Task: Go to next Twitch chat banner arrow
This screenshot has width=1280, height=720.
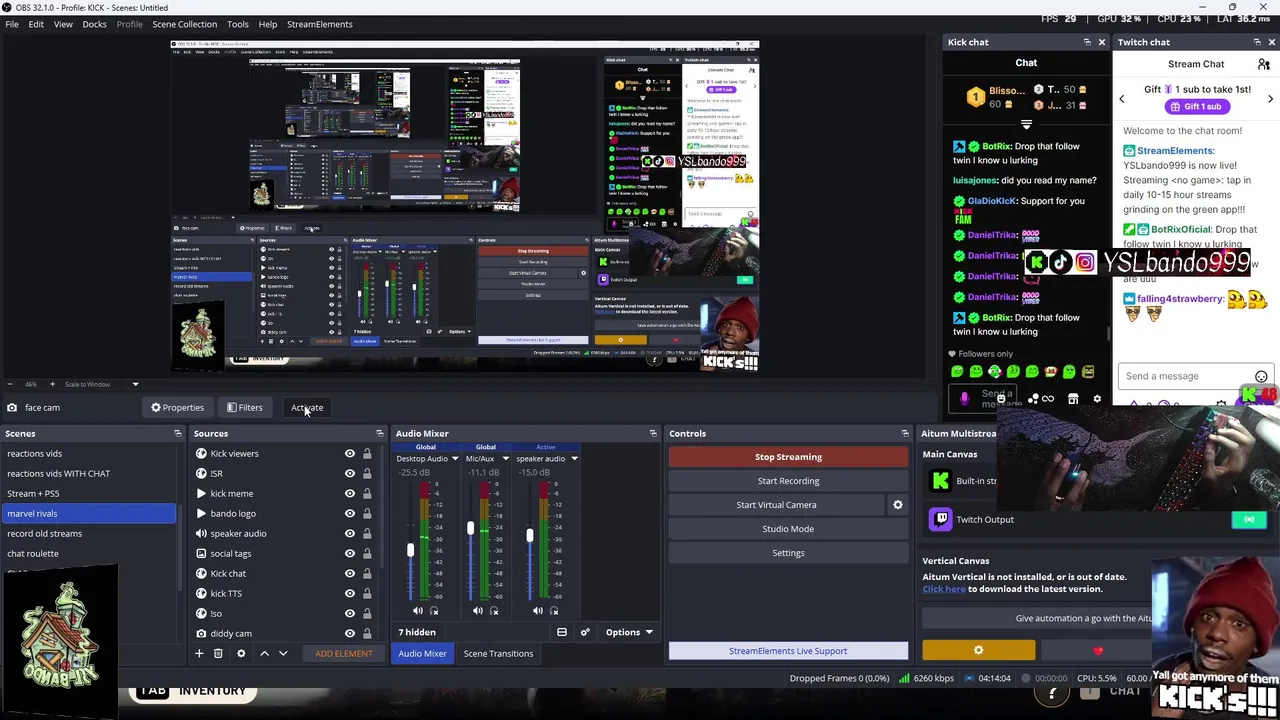Action: click(x=1270, y=98)
